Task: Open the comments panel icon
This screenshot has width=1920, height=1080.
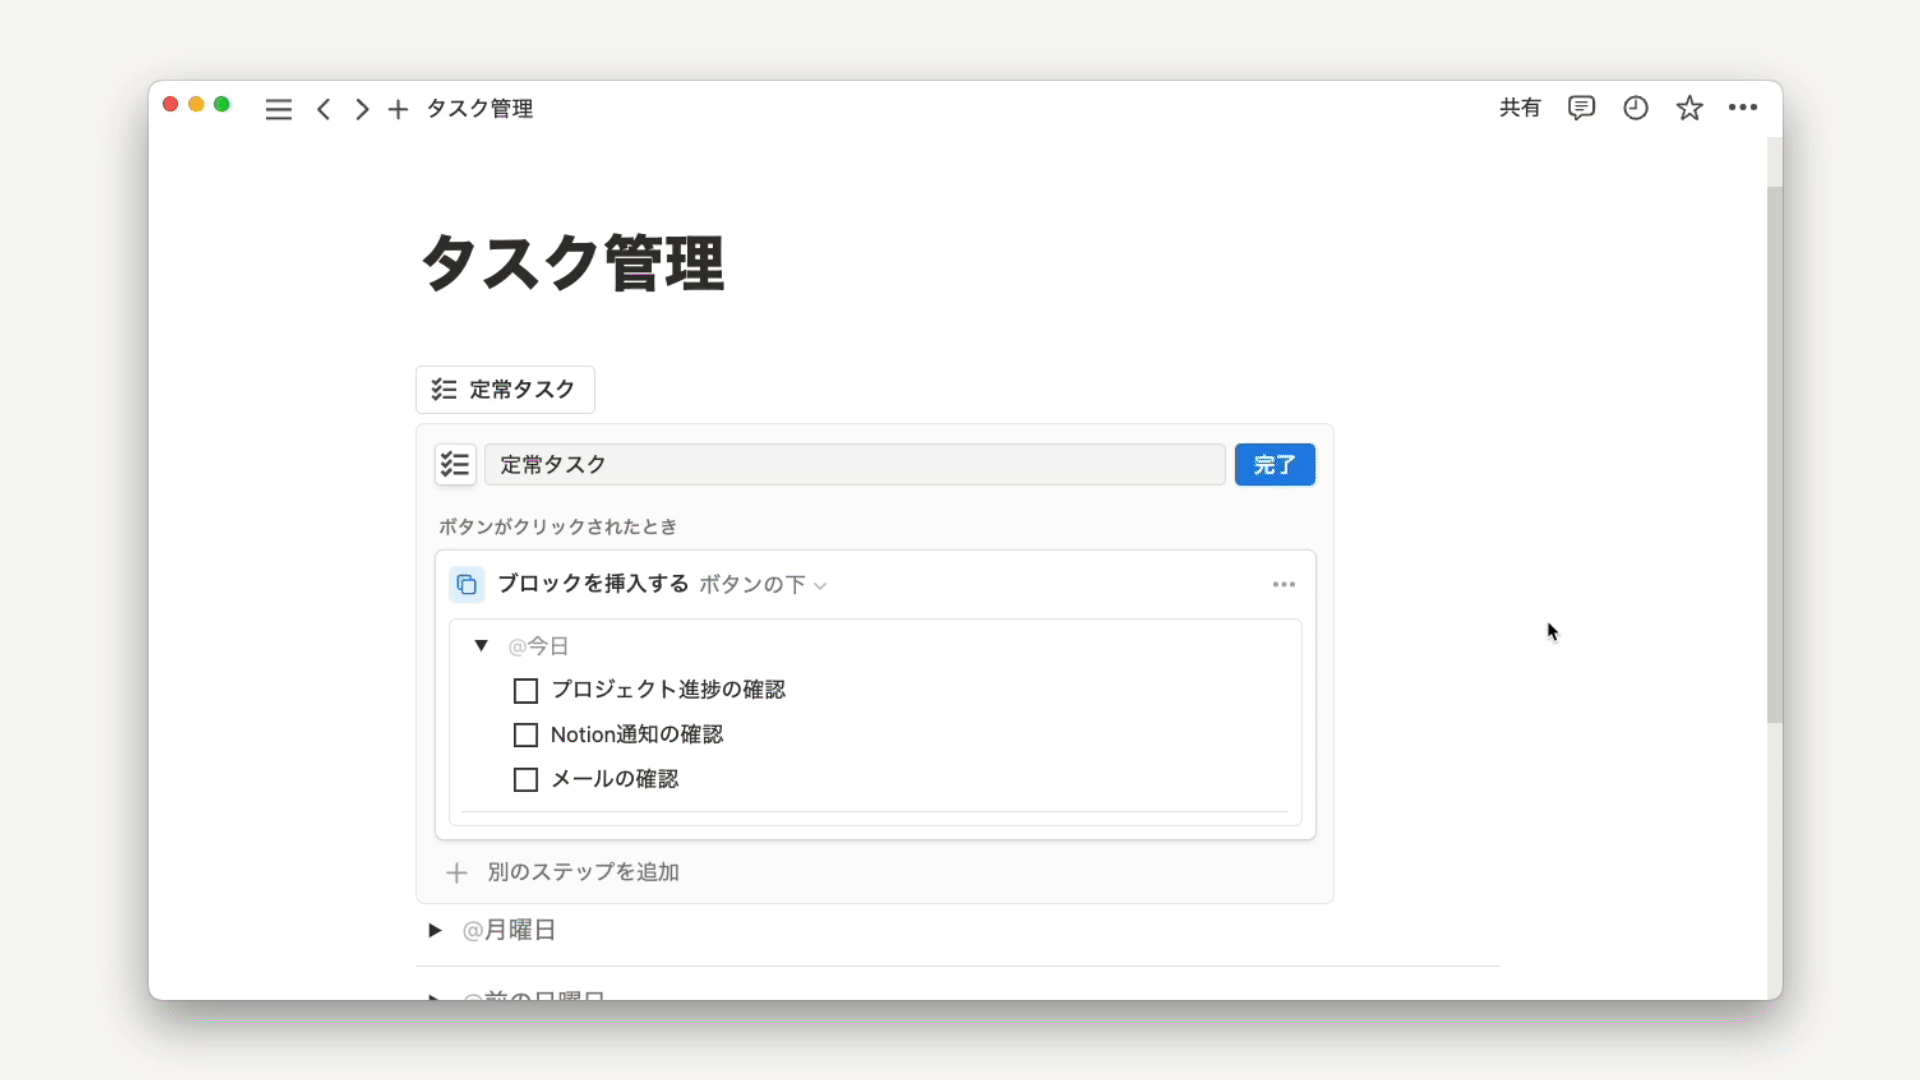Action: (x=1581, y=108)
